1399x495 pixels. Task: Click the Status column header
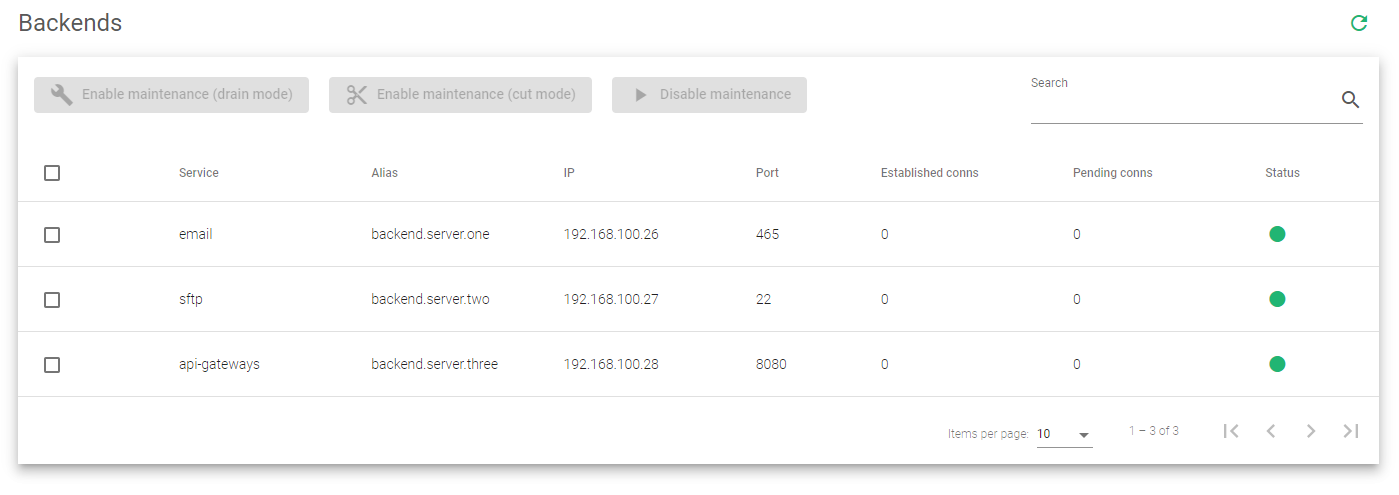[x=1282, y=173]
